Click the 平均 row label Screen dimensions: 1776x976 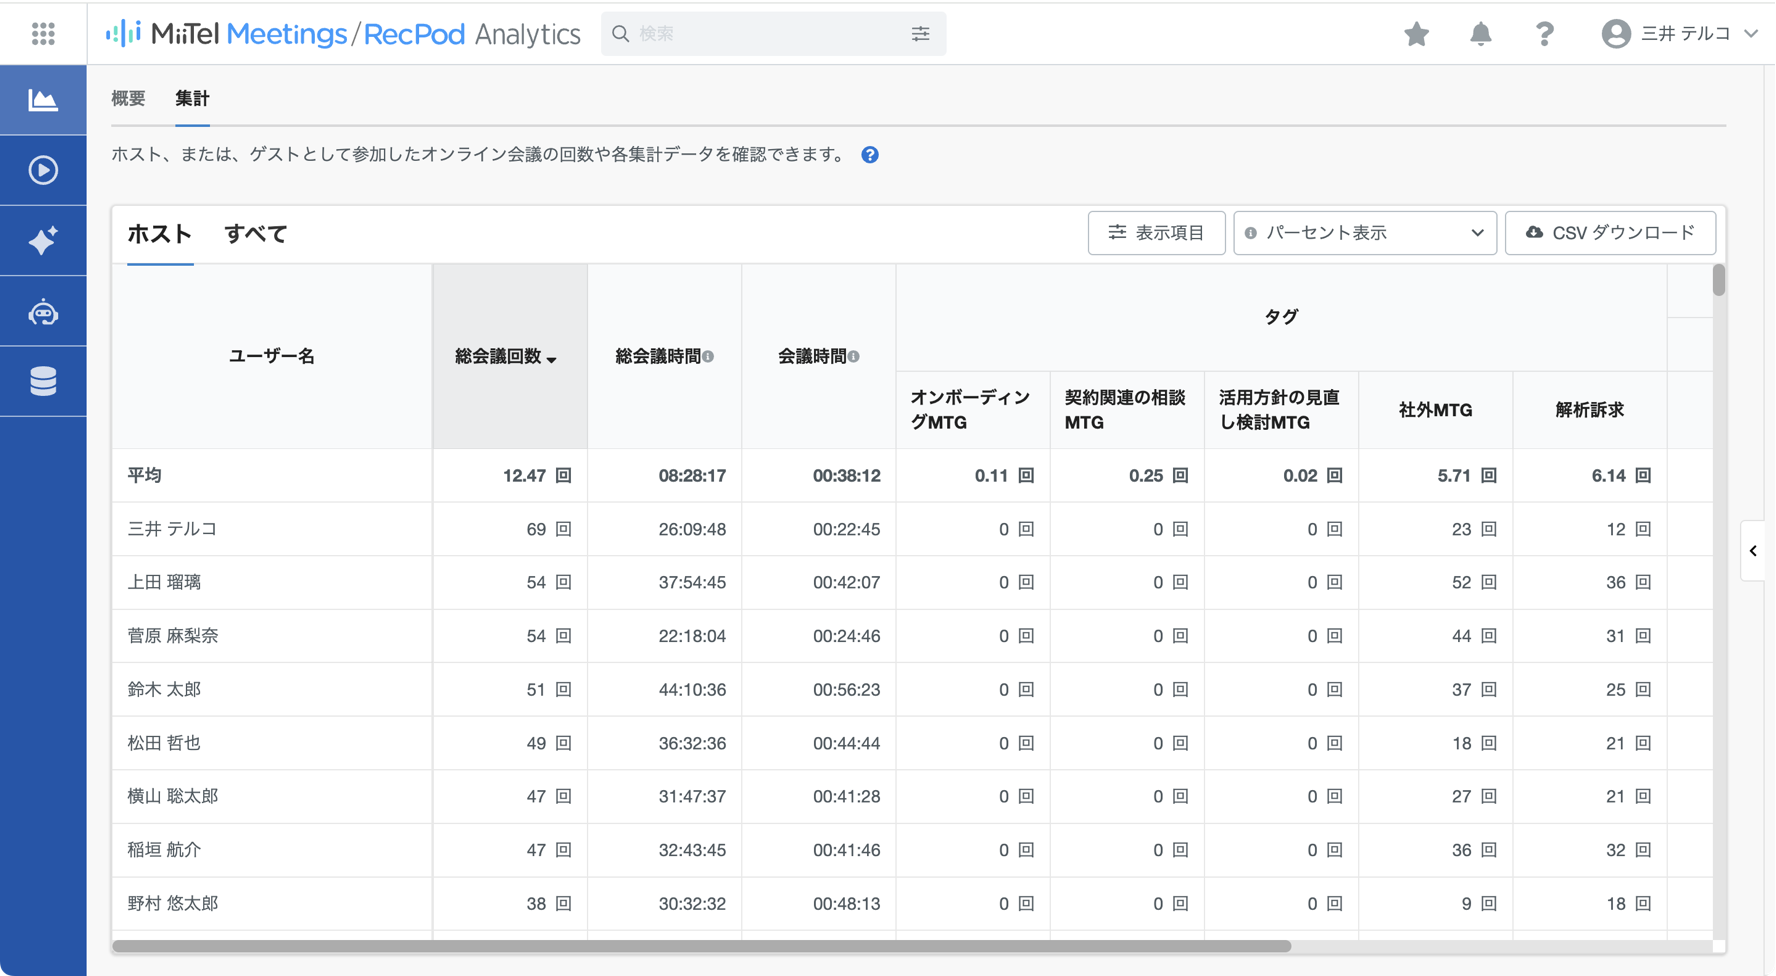pos(145,476)
